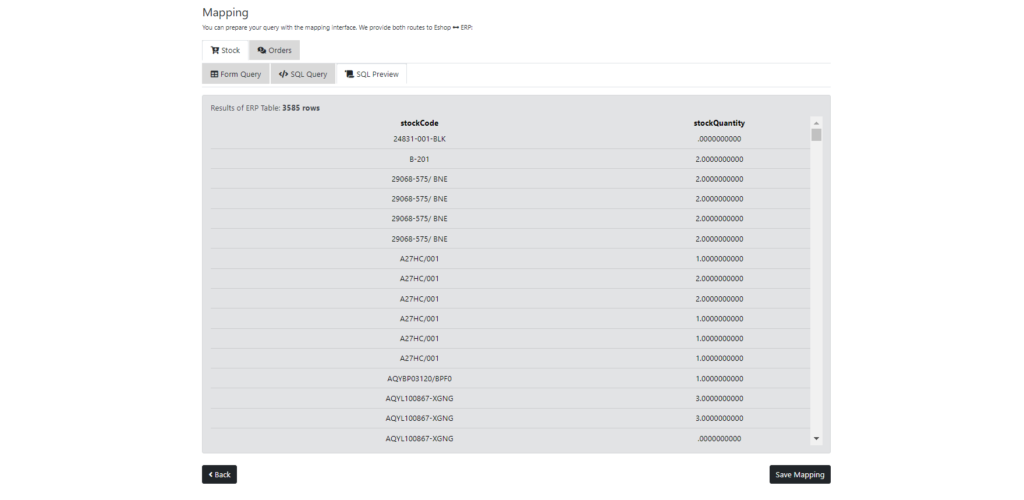Open the SQL Preview tab

(371, 74)
